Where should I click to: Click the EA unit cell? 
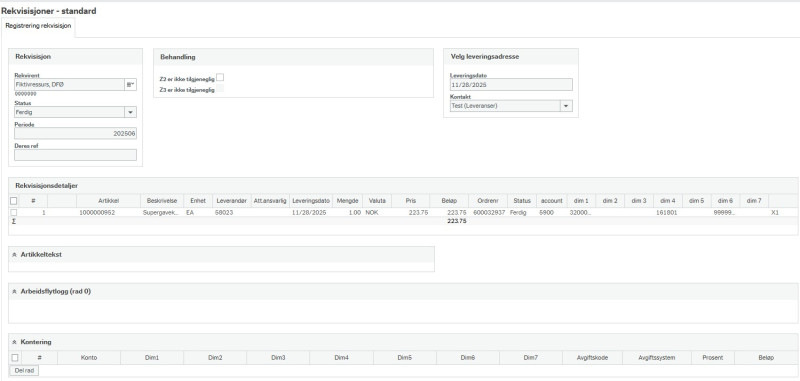coord(198,212)
